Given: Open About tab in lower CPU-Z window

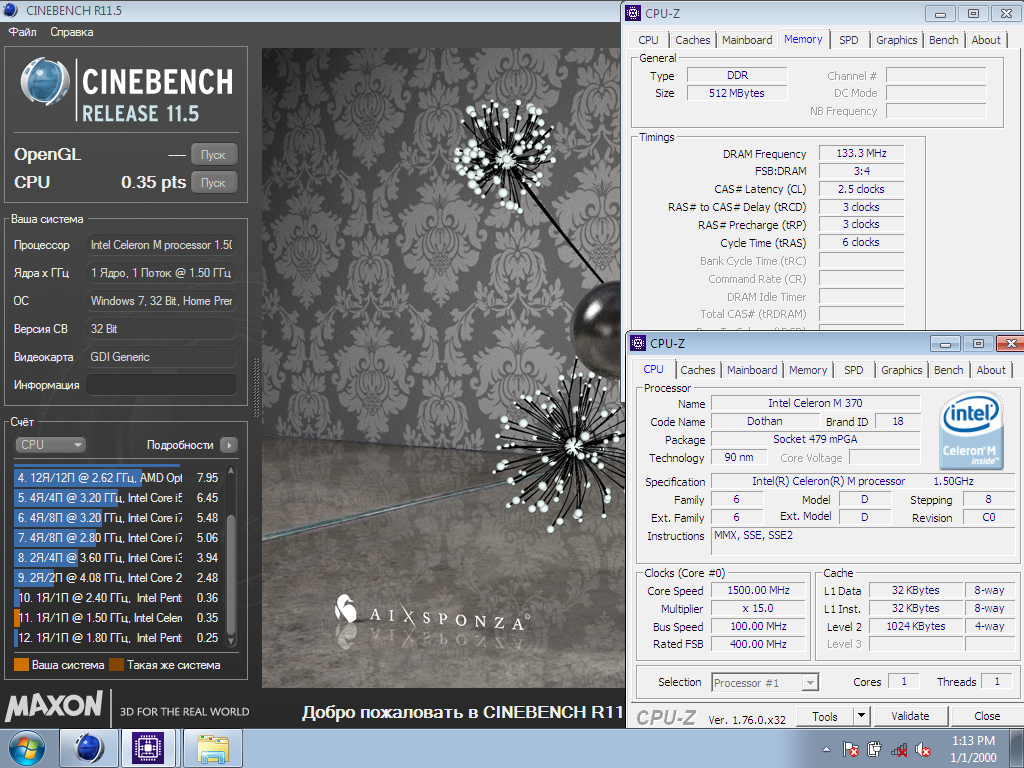Looking at the screenshot, I should click(991, 370).
